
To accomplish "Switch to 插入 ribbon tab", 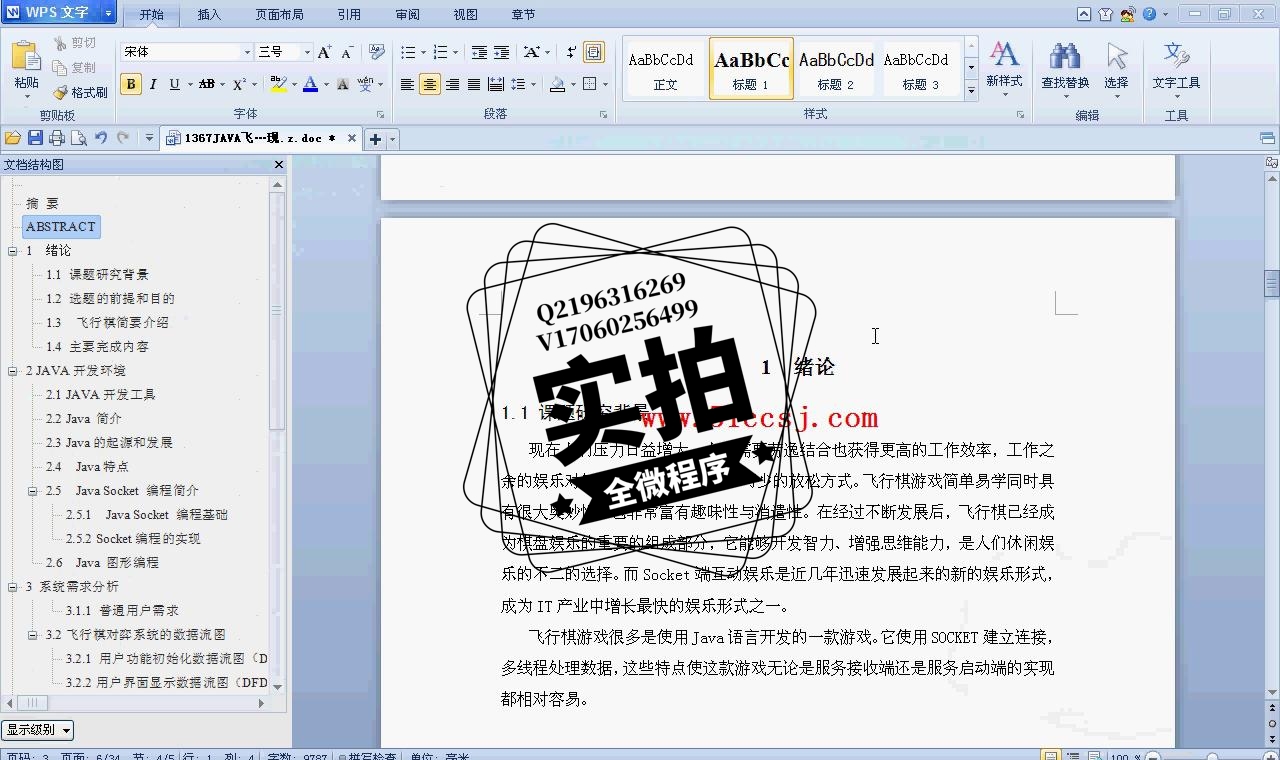I will (x=209, y=14).
